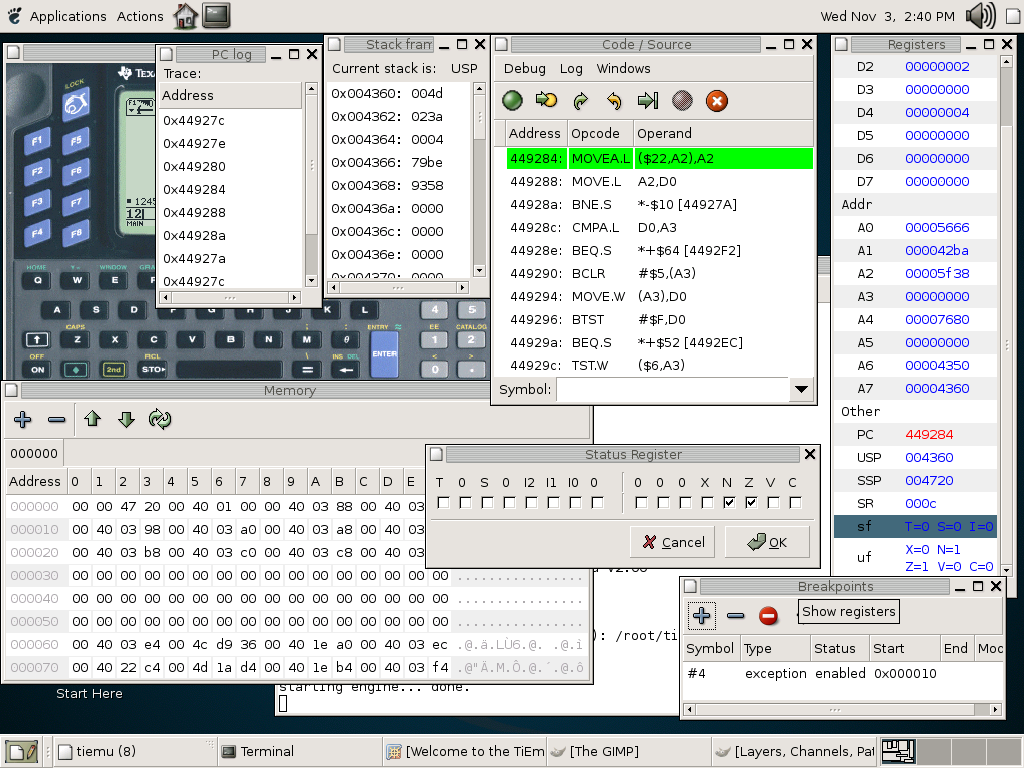The width and height of the screenshot is (1024, 768).
Task: Click the calculator ENTER key
Action: 384,354
